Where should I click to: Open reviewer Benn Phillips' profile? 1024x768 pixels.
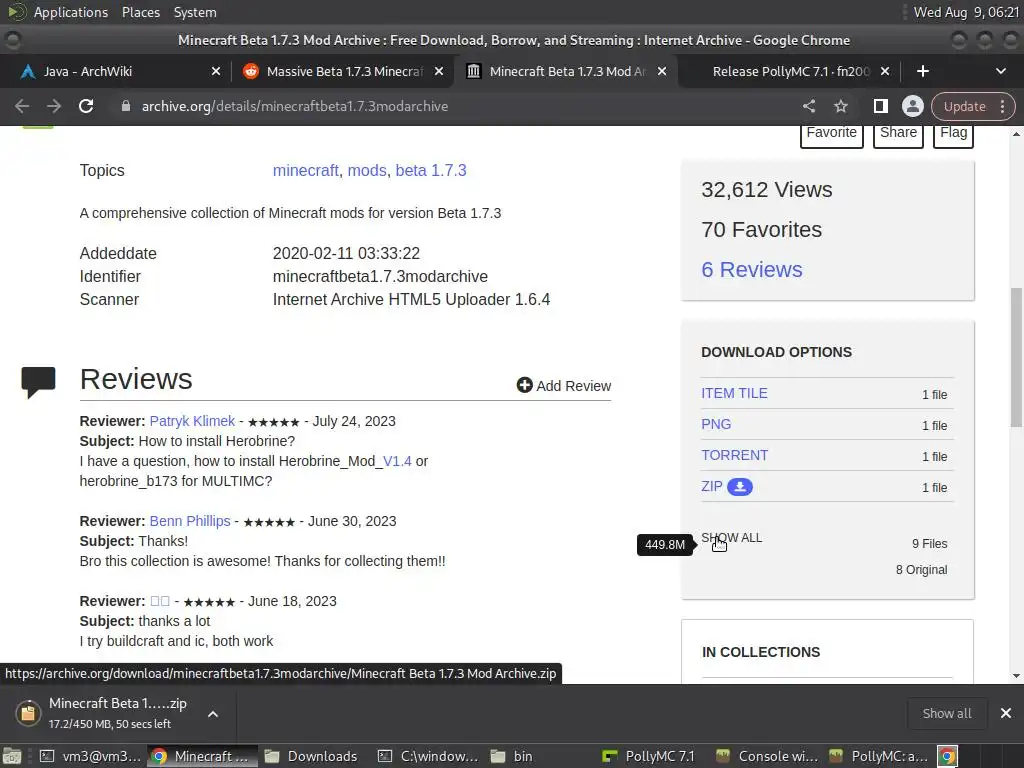[190, 521]
